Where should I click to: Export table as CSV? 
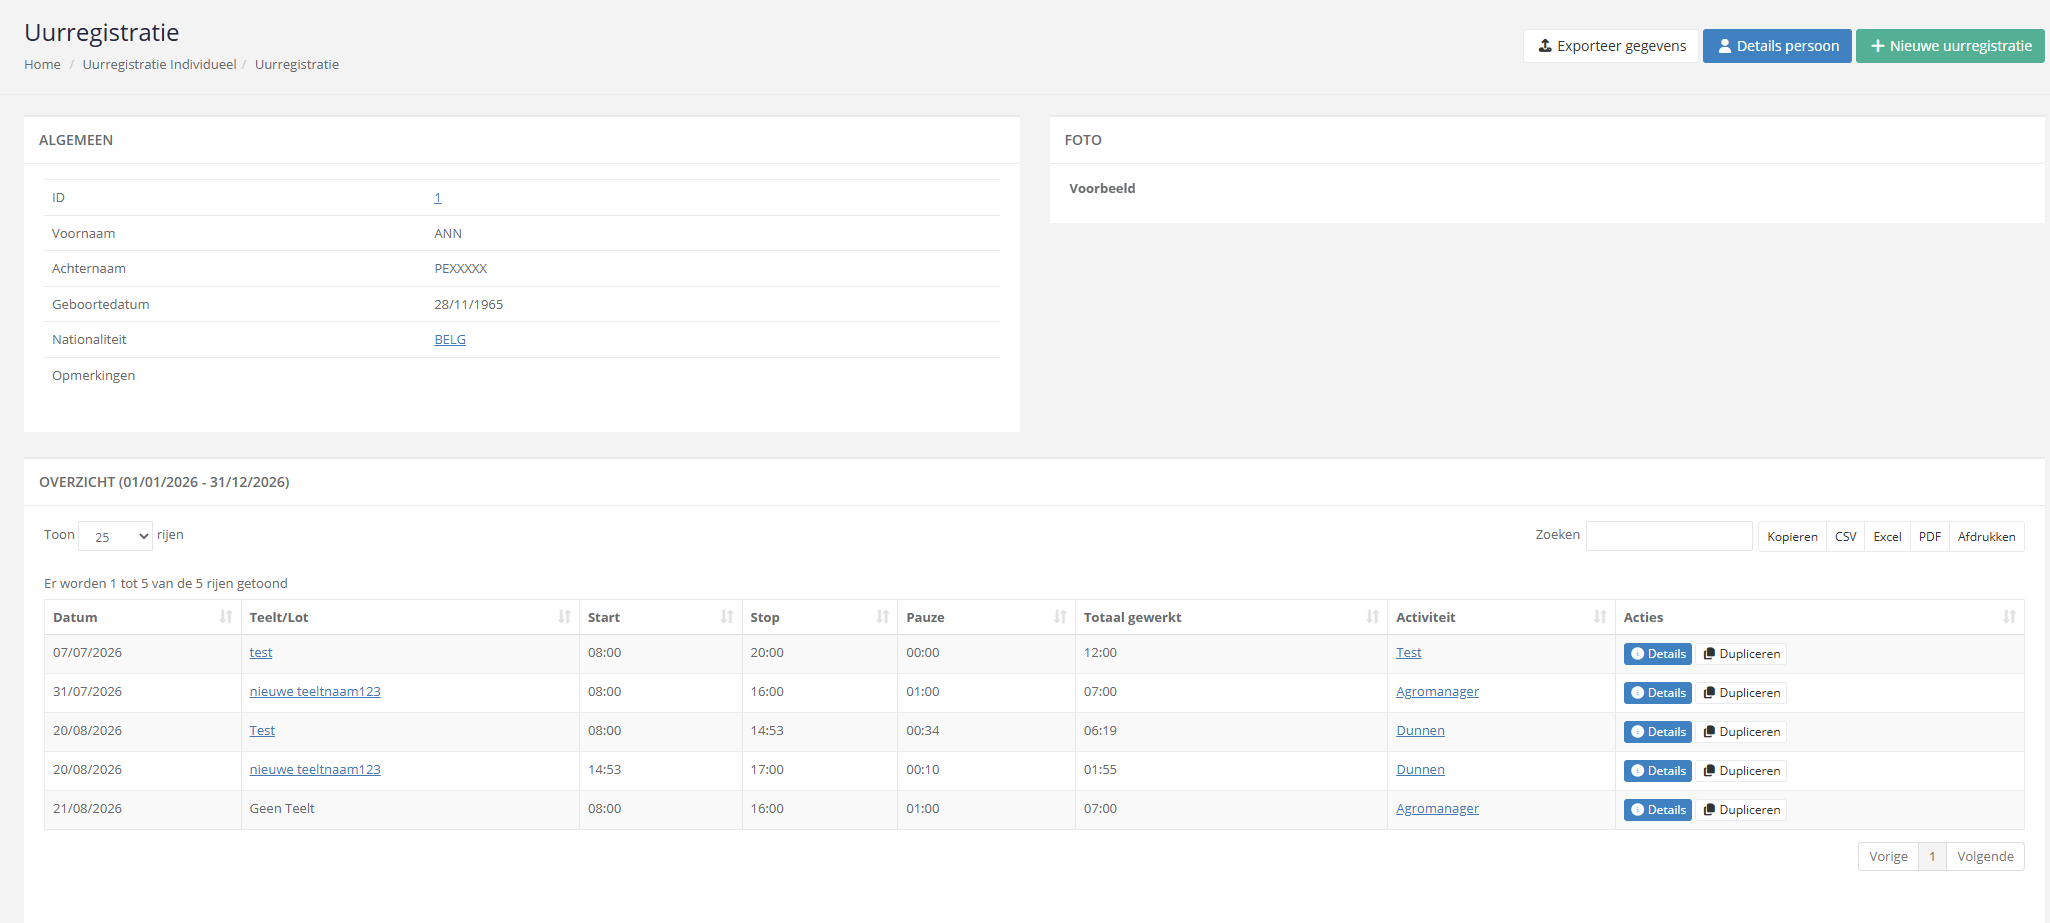tap(1845, 537)
